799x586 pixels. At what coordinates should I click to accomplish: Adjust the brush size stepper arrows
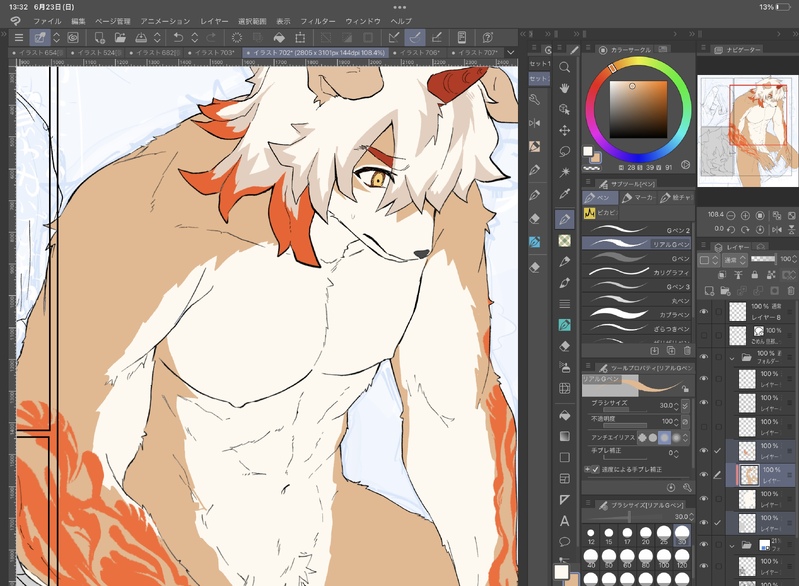click(x=676, y=406)
